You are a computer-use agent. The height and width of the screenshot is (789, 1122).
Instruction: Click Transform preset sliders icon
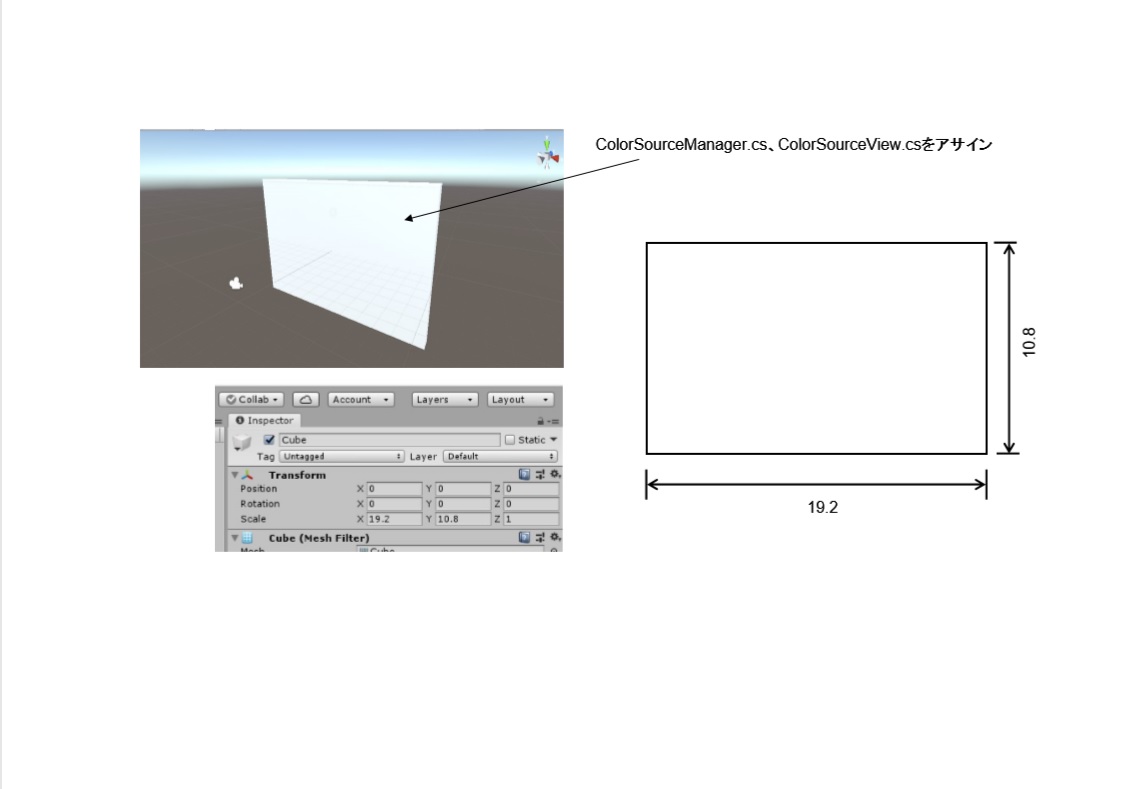click(x=540, y=474)
